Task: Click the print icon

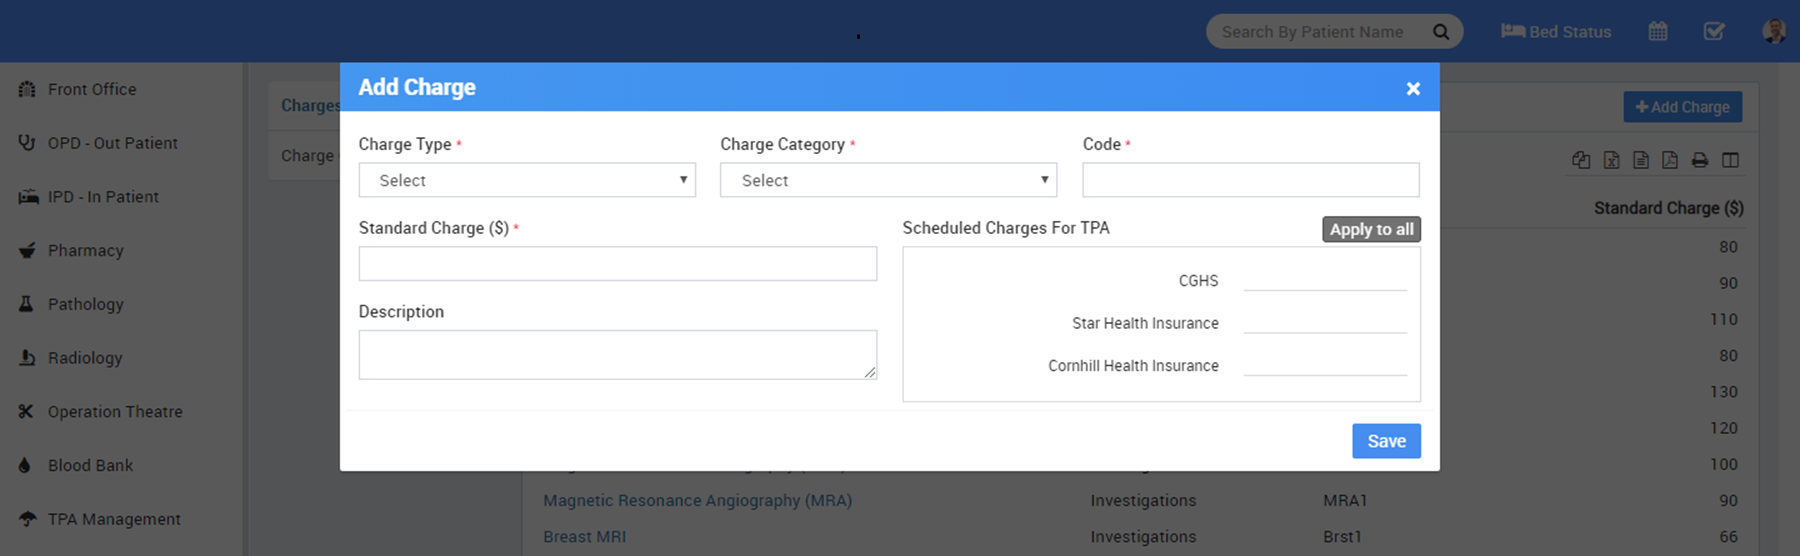Action: [1700, 160]
